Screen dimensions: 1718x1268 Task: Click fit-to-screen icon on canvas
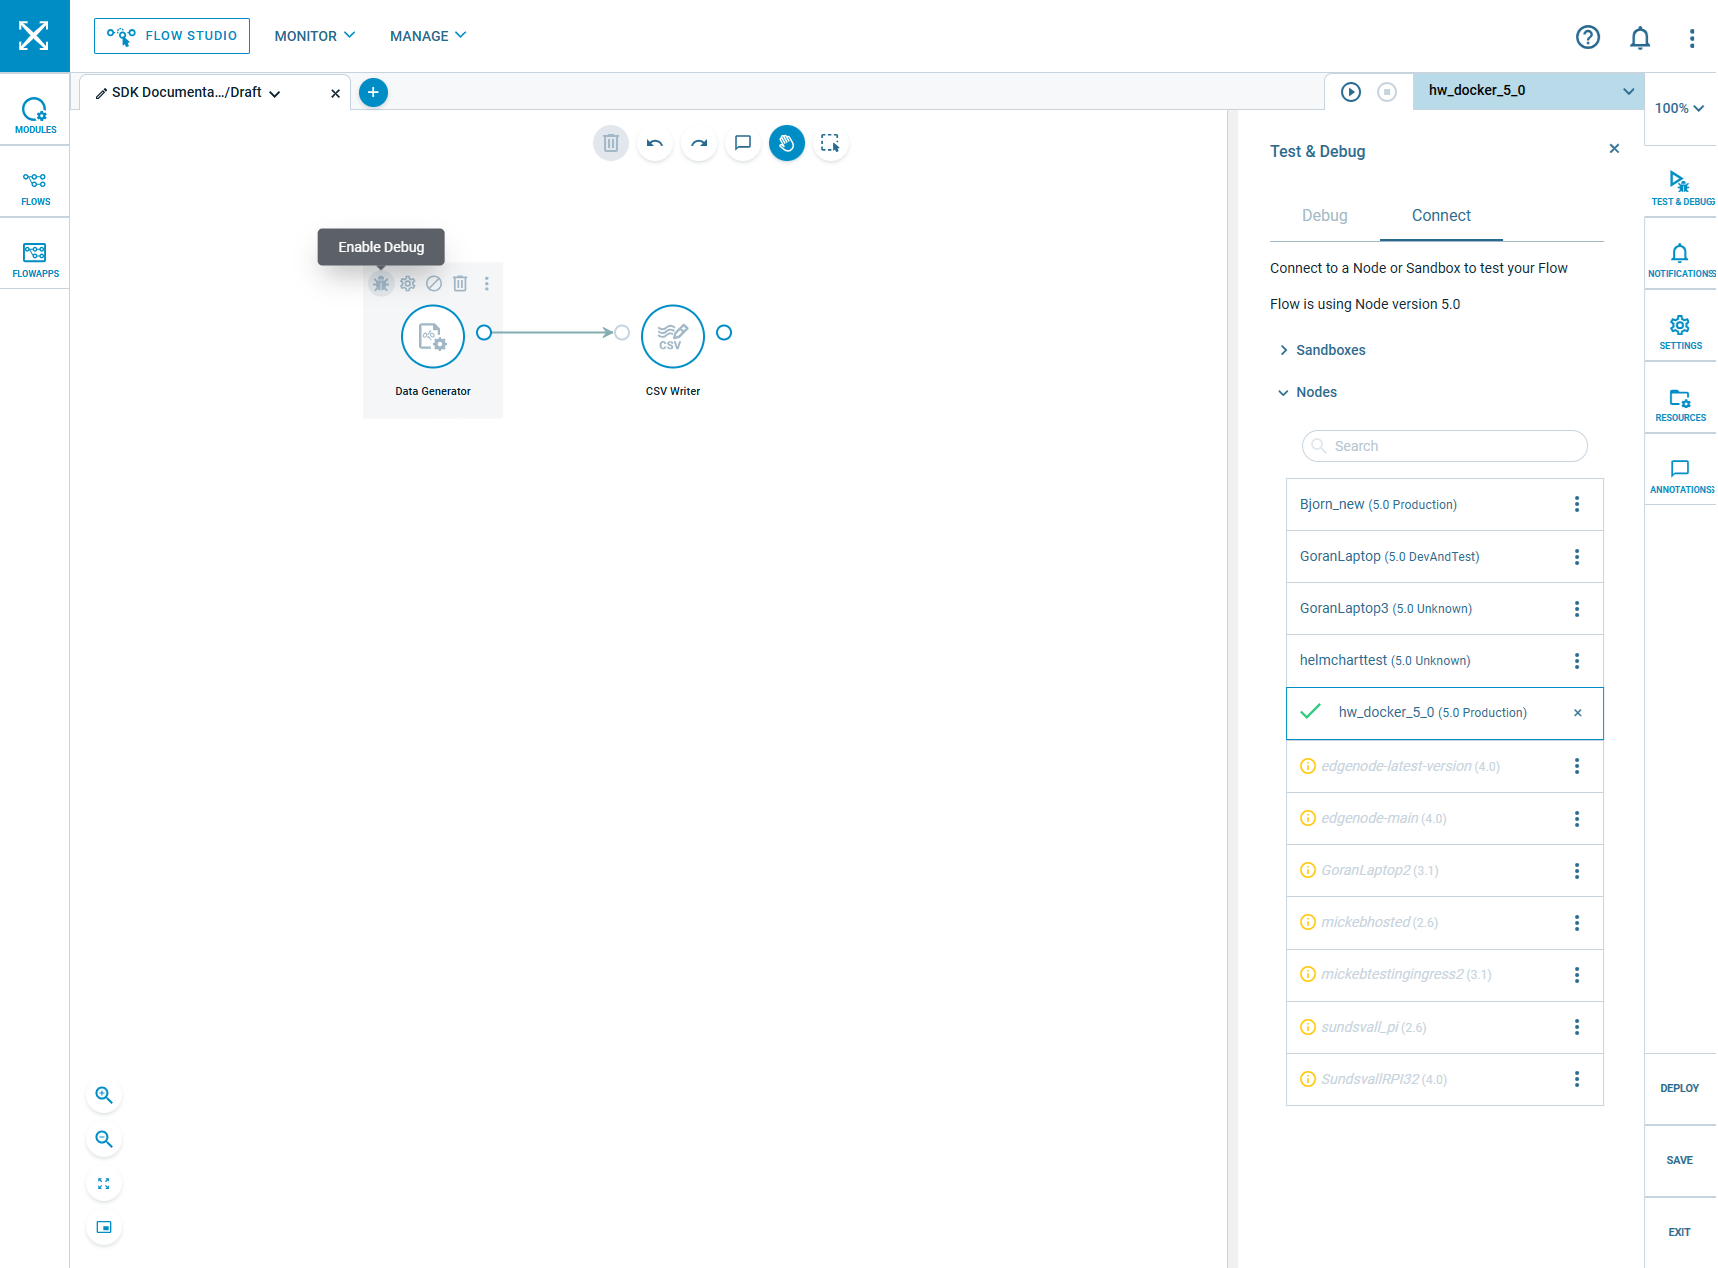(x=104, y=1183)
